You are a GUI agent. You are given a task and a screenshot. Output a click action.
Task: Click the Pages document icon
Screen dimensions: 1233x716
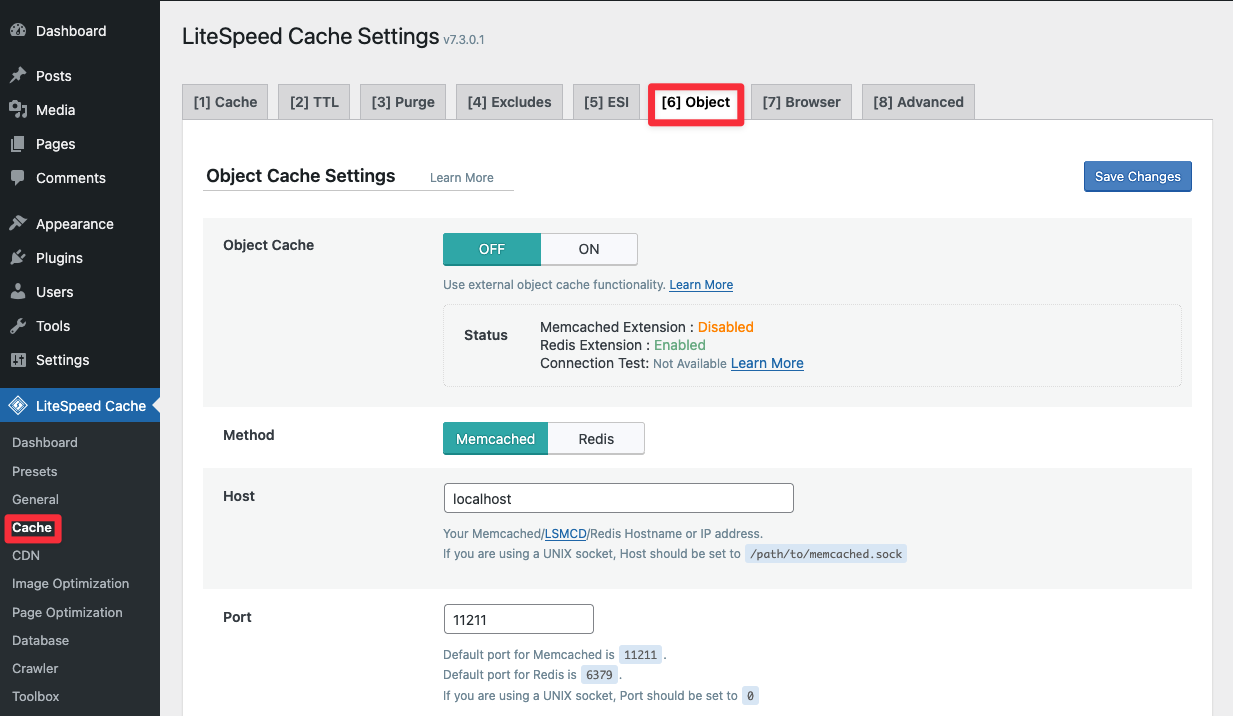[x=18, y=144]
